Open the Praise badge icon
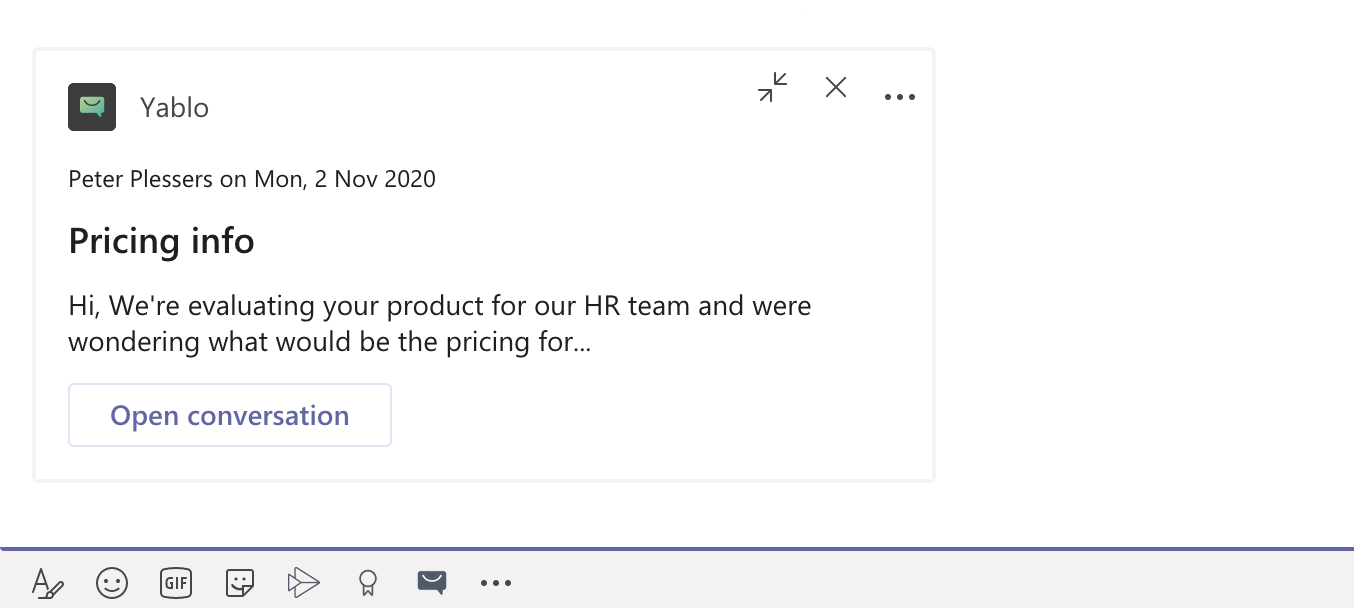This screenshot has width=1354, height=608. (x=368, y=582)
